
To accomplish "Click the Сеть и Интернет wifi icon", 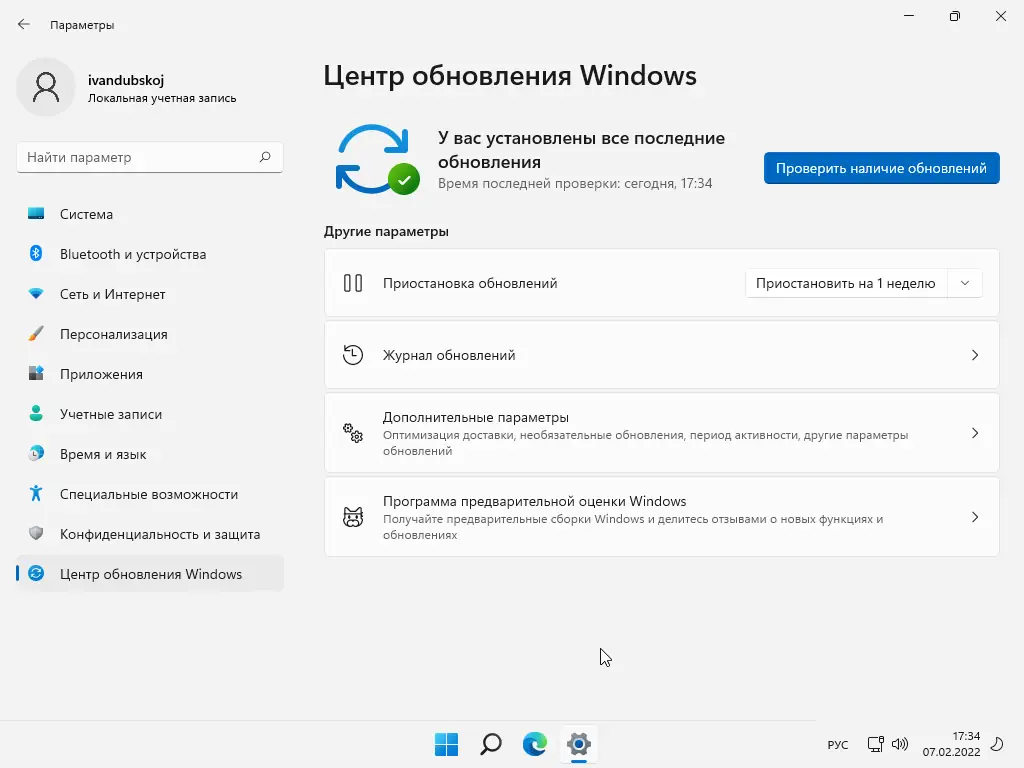I will point(36,294).
